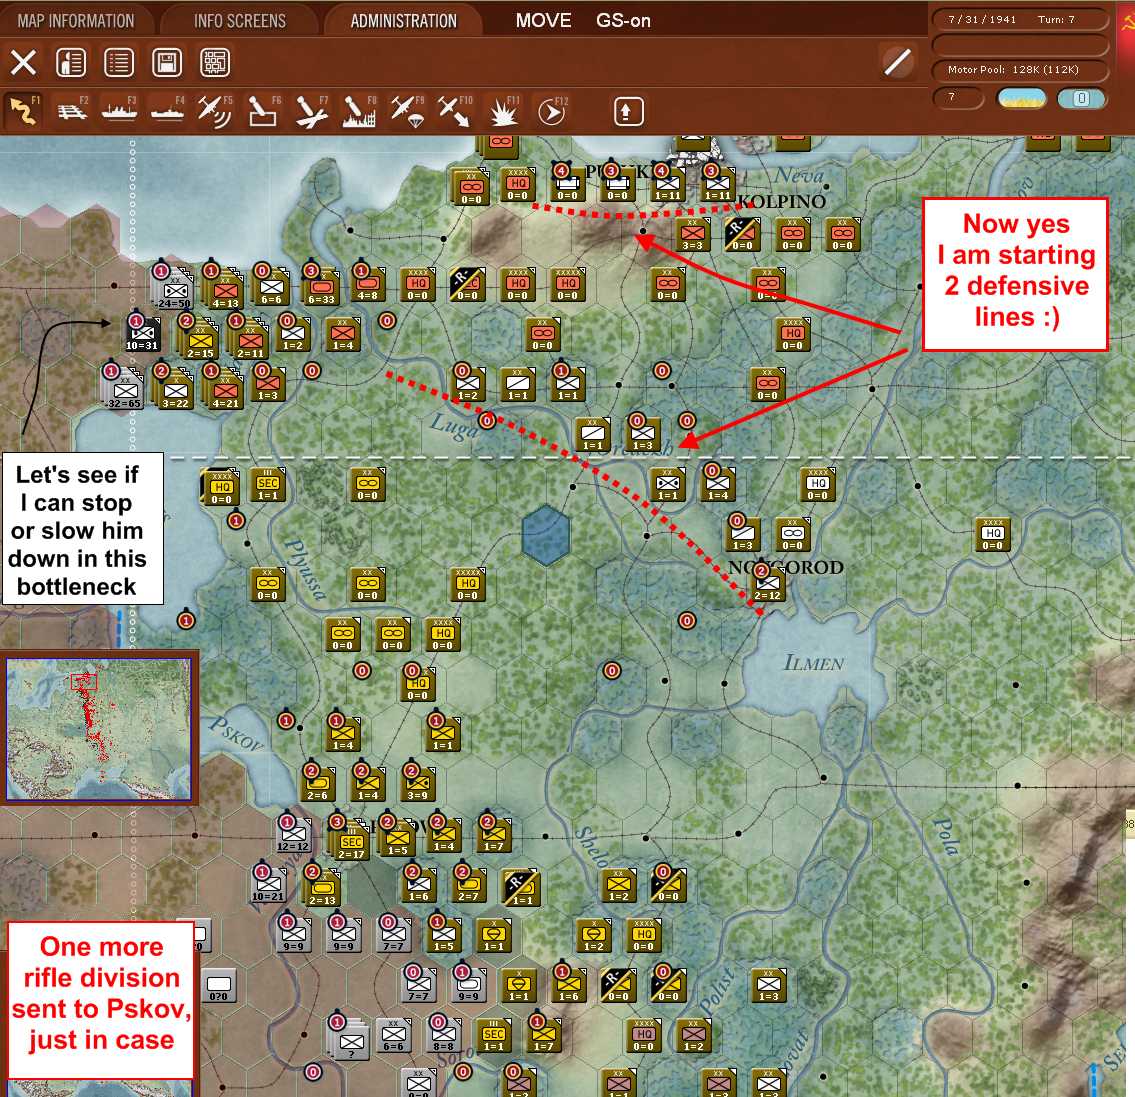Image resolution: width=1135 pixels, height=1097 pixels.
Task: Select the 2=12 unit at Novgorod
Action: pyautogui.click(x=767, y=584)
